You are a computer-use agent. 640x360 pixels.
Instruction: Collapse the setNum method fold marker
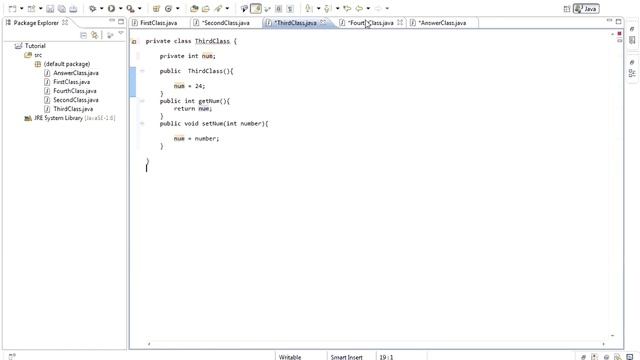coord(142,123)
